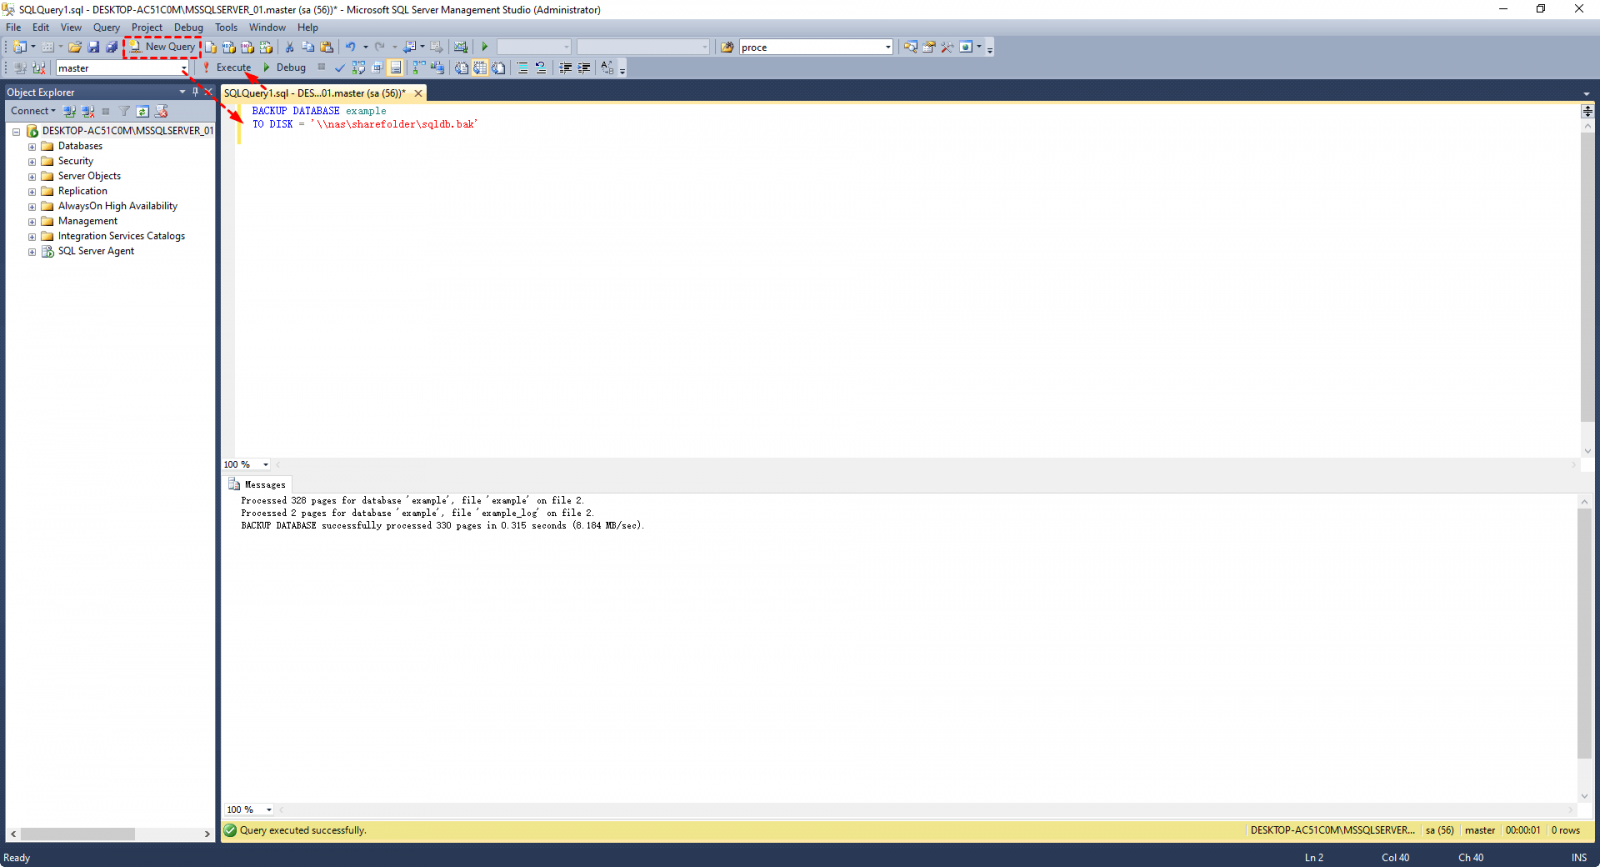The height and width of the screenshot is (867, 1600).
Task: Click the Find in Files icon
Action: pos(727,47)
